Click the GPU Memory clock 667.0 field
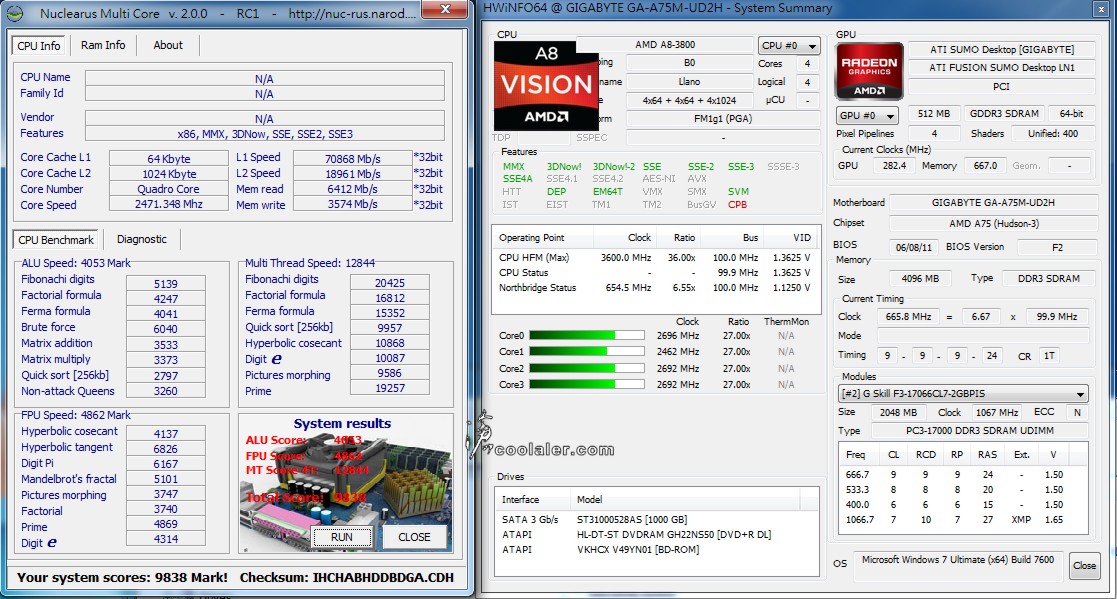1117x599 pixels. pos(985,165)
